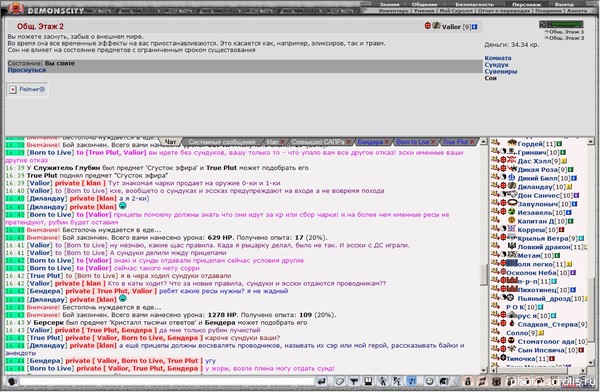600x392 pixels.
Task: Open the smiley emoticon picker
Action: 430,381
